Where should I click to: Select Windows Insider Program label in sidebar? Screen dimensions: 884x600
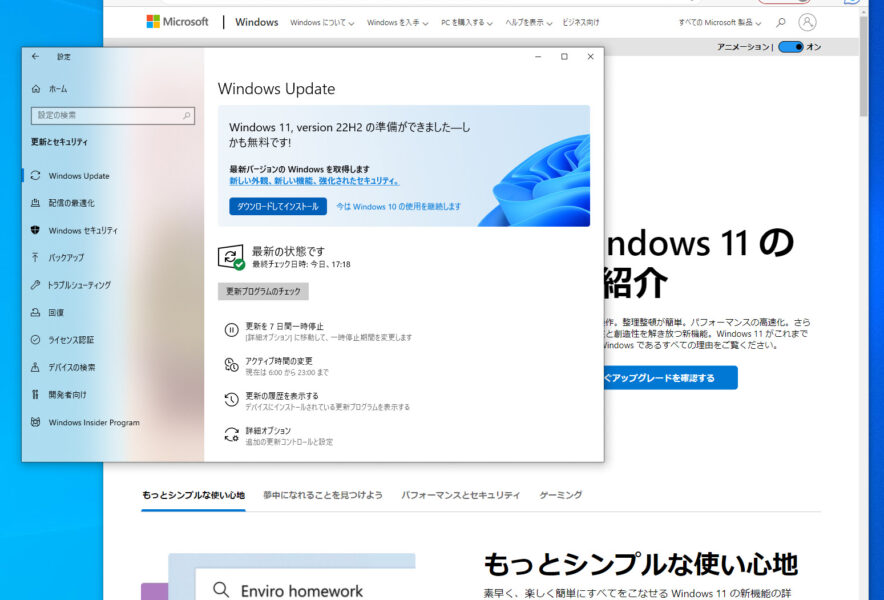tap(94, 422)
